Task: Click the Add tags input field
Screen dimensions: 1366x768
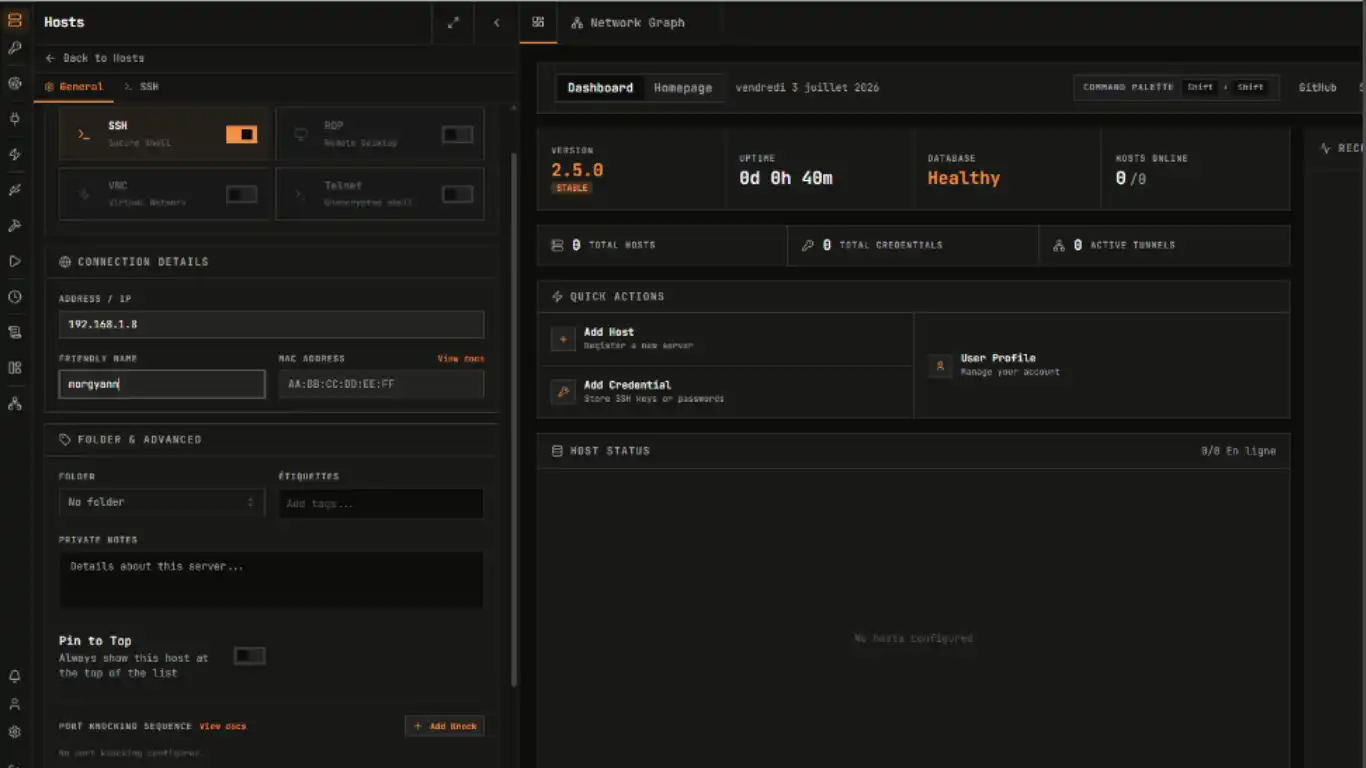Action: point(381,503)
